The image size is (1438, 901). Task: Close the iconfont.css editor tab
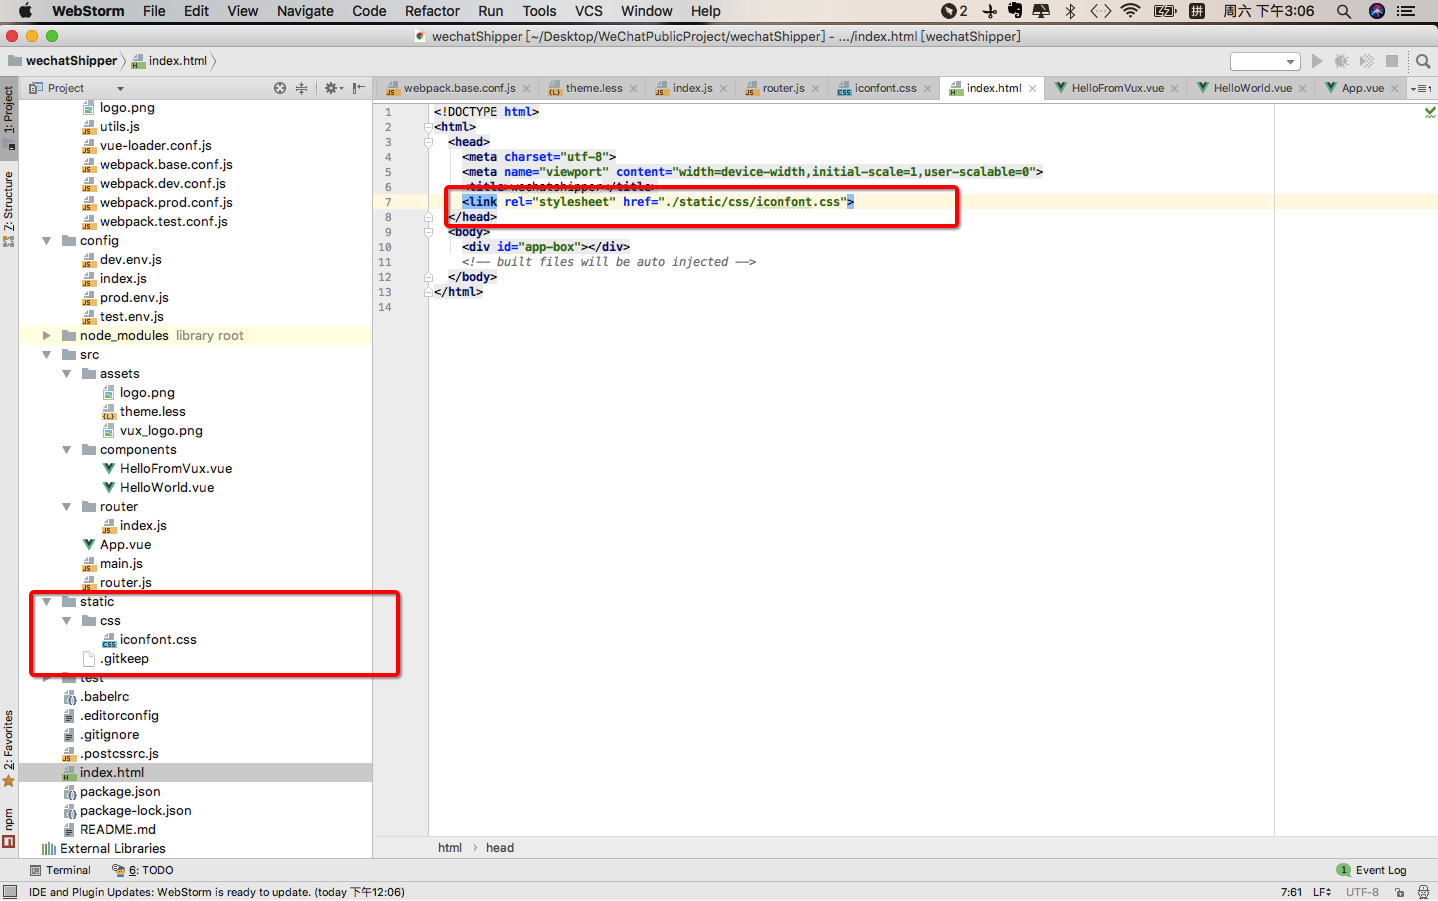click(x=927, y=89)
